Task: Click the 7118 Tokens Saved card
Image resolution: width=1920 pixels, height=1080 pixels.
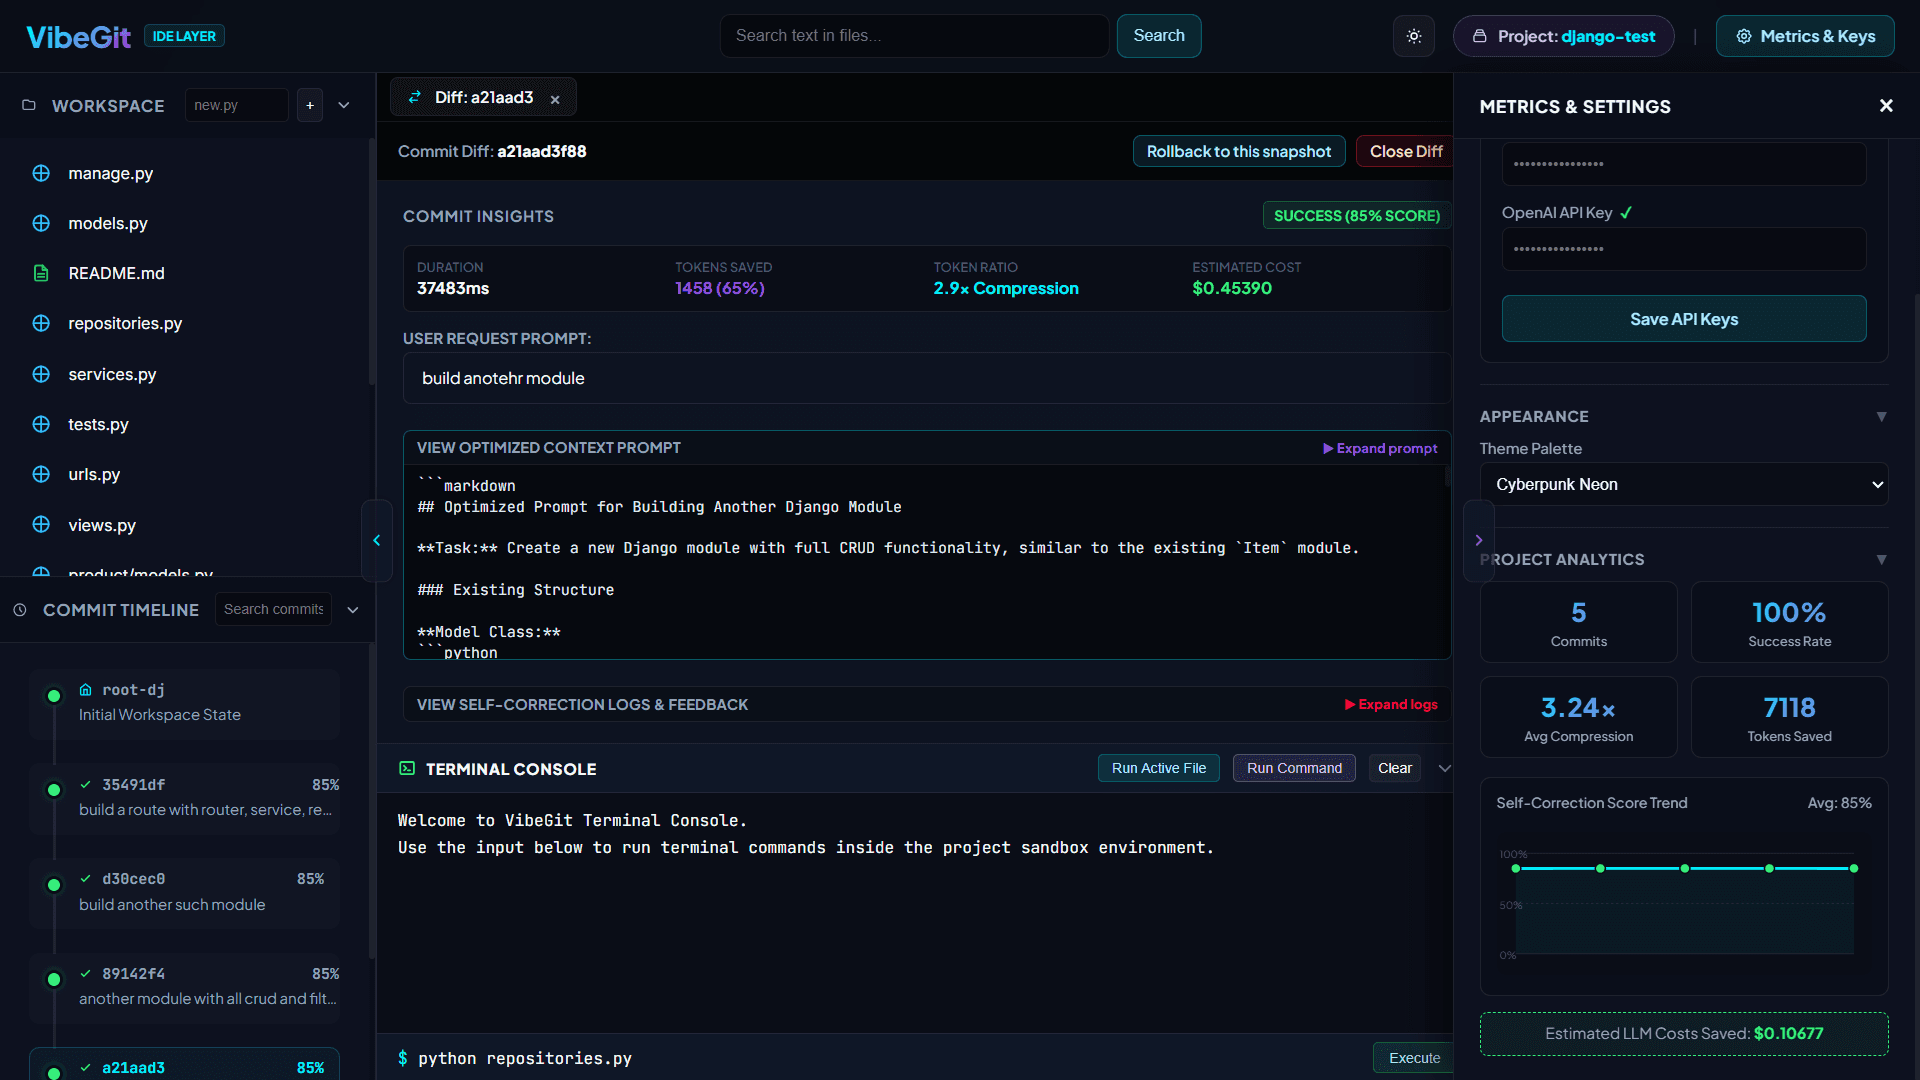Action: tap(1789, 717)
